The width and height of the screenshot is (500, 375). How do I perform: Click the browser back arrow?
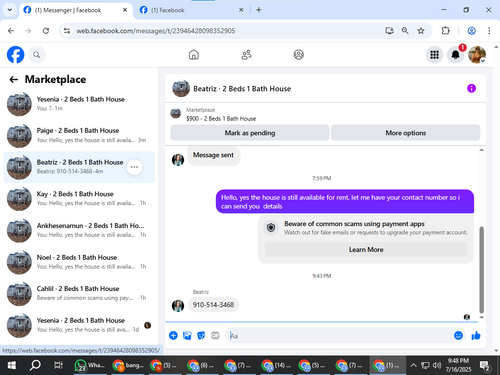coord(11,31)
